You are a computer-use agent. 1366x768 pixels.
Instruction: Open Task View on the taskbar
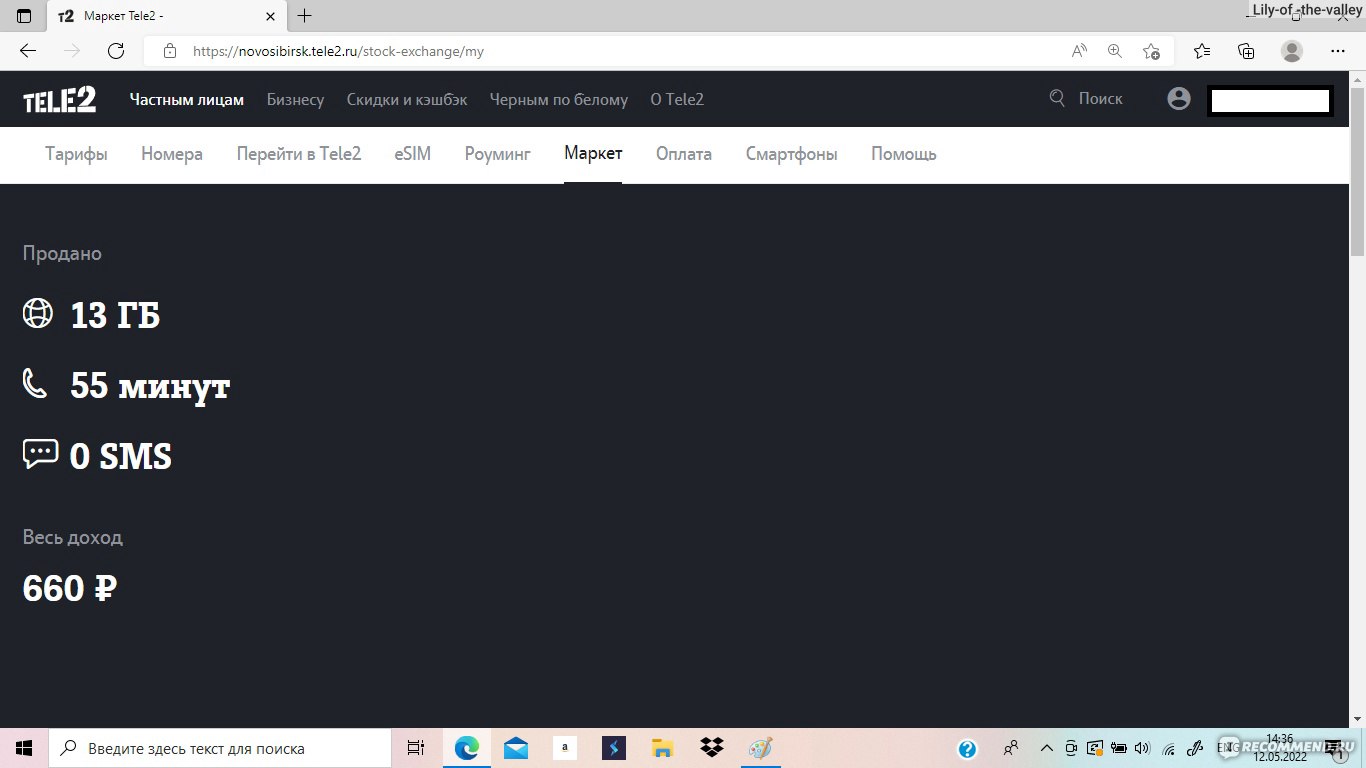[x=416, y=748]
